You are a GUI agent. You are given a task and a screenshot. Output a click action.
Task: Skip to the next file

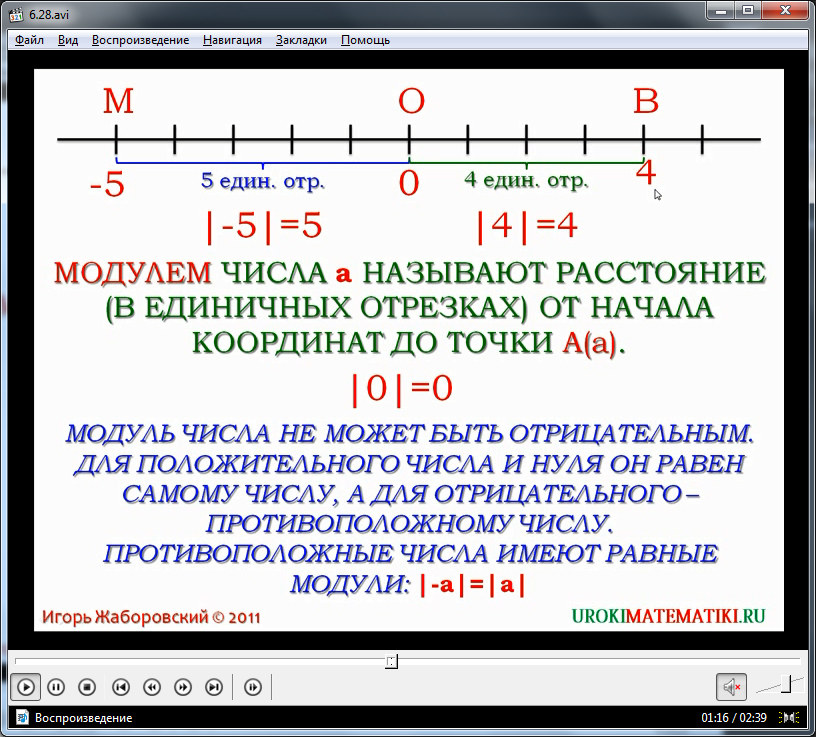(x=214, y=687)
